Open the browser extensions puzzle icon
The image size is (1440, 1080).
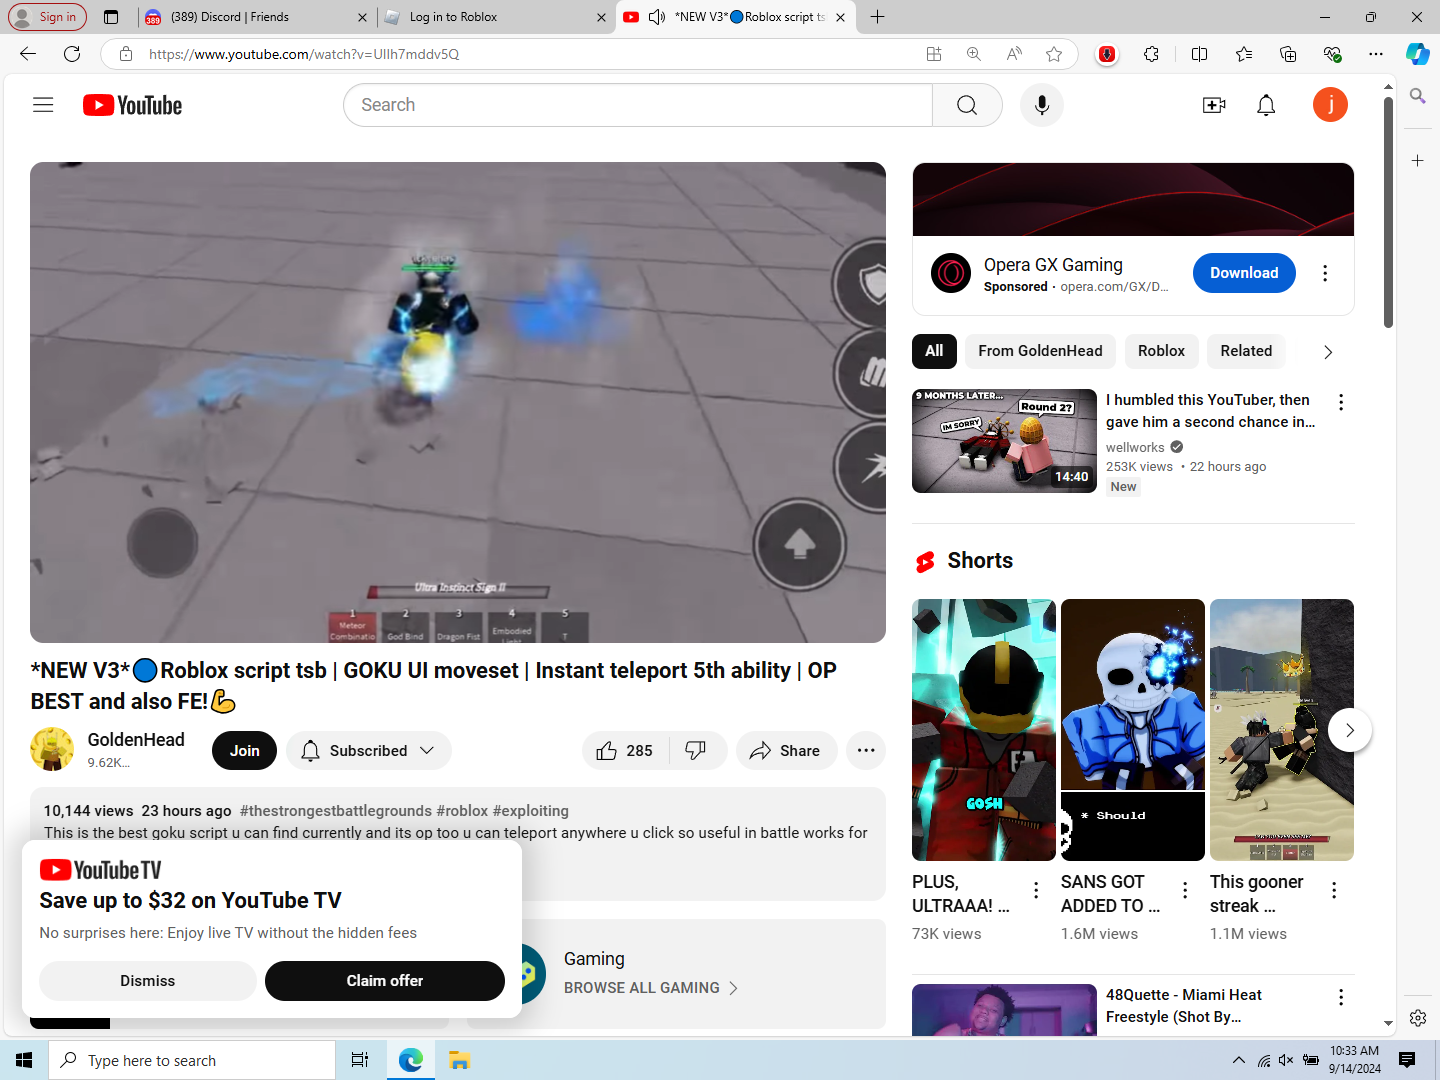(1152, 54)
